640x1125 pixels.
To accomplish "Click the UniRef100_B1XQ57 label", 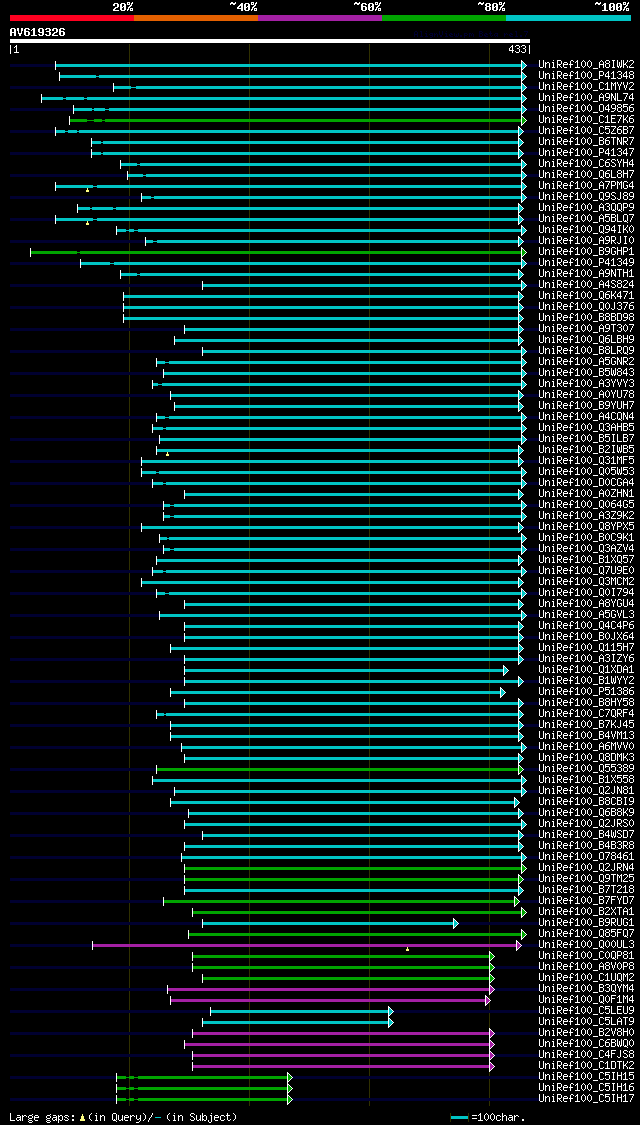I will click(586, 560).
